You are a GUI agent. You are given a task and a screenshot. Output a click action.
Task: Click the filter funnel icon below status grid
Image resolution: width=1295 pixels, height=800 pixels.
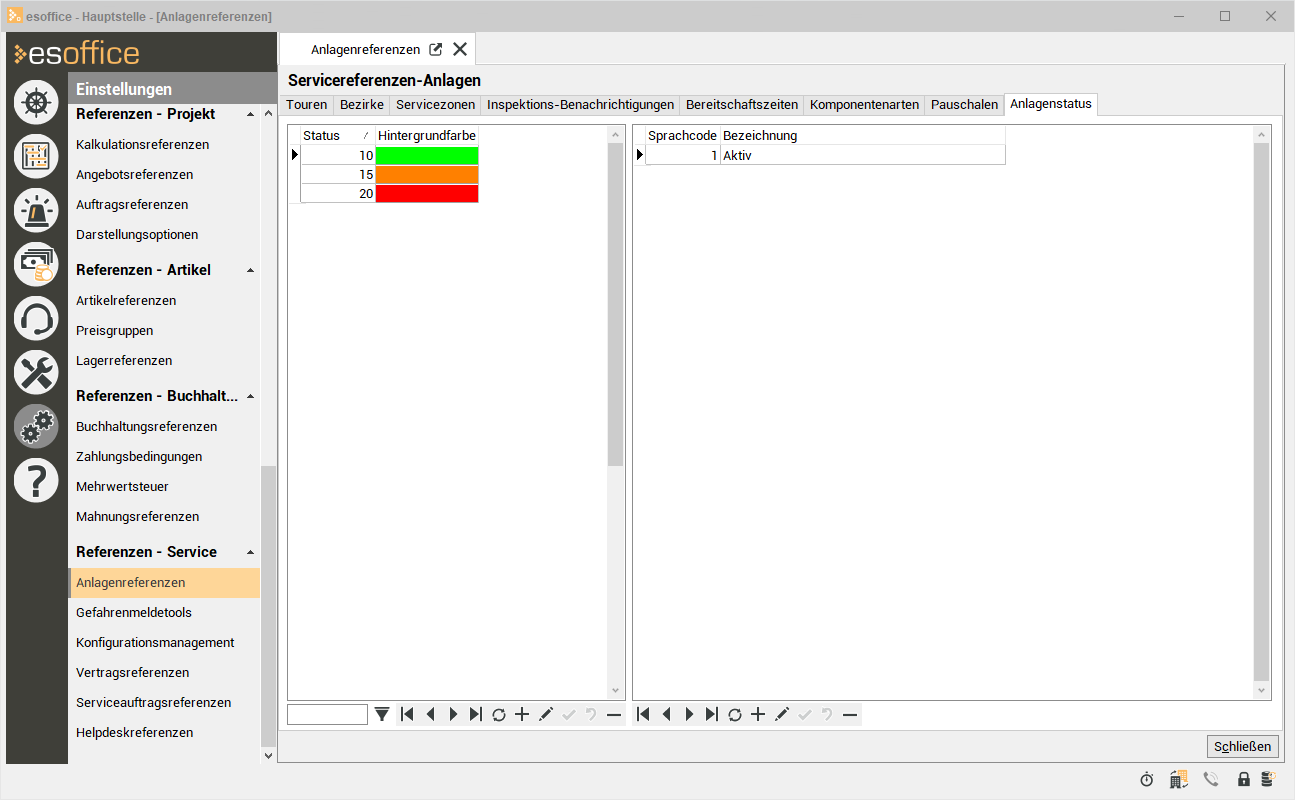(x=382, y=714)
